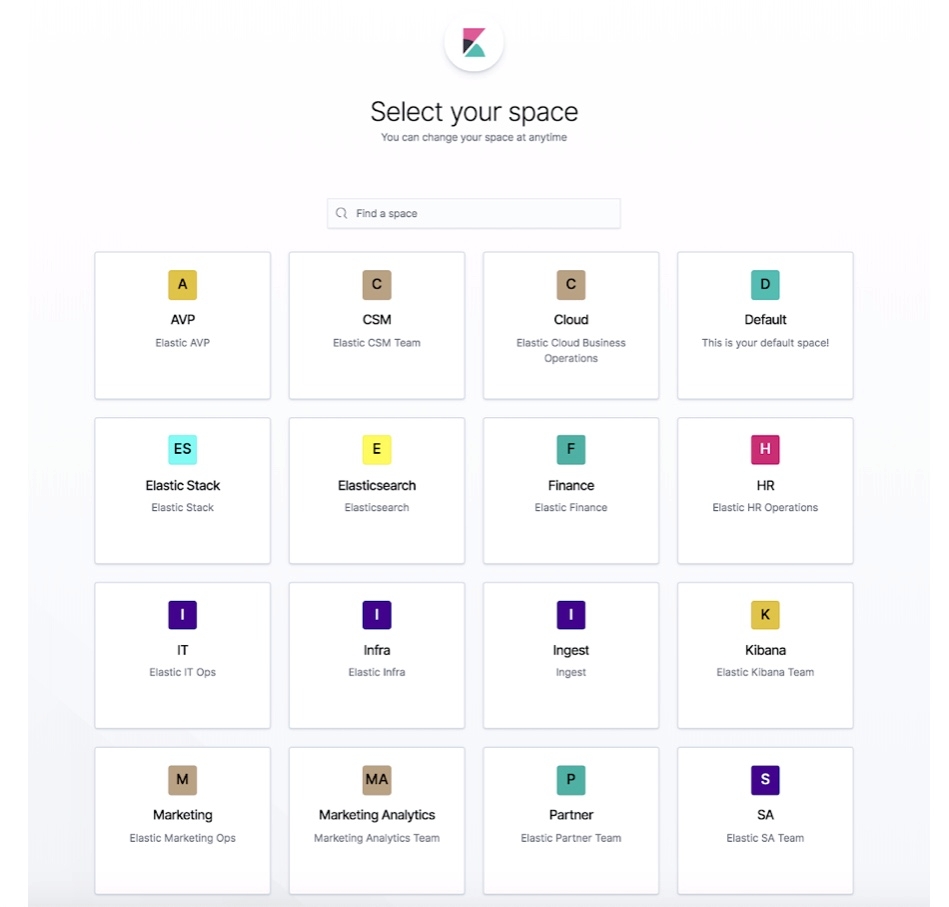Screen dimensions: 949x907
Task: Select the pink H HR avatar
Action: point(765,450)
